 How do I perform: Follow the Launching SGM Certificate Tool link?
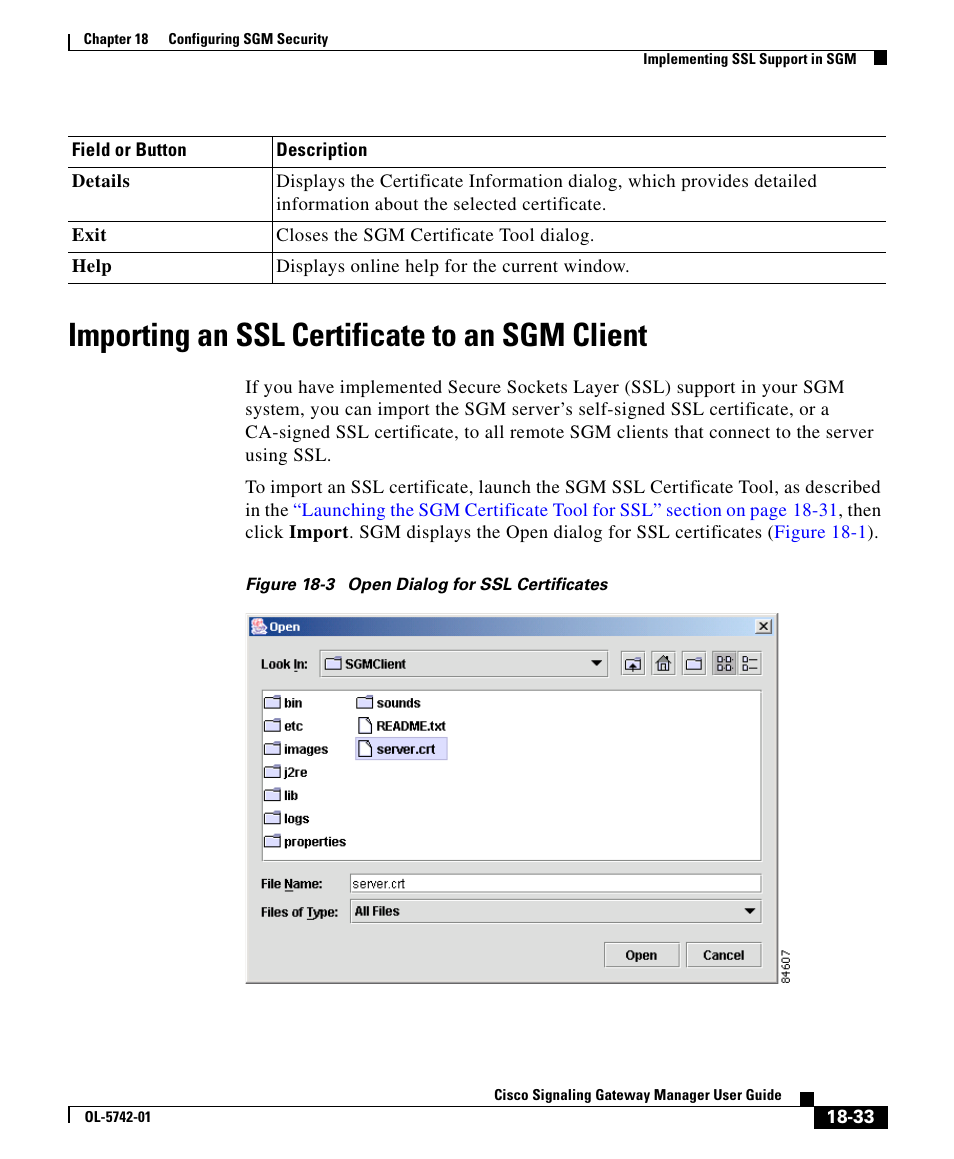click(x=565, y=510)
